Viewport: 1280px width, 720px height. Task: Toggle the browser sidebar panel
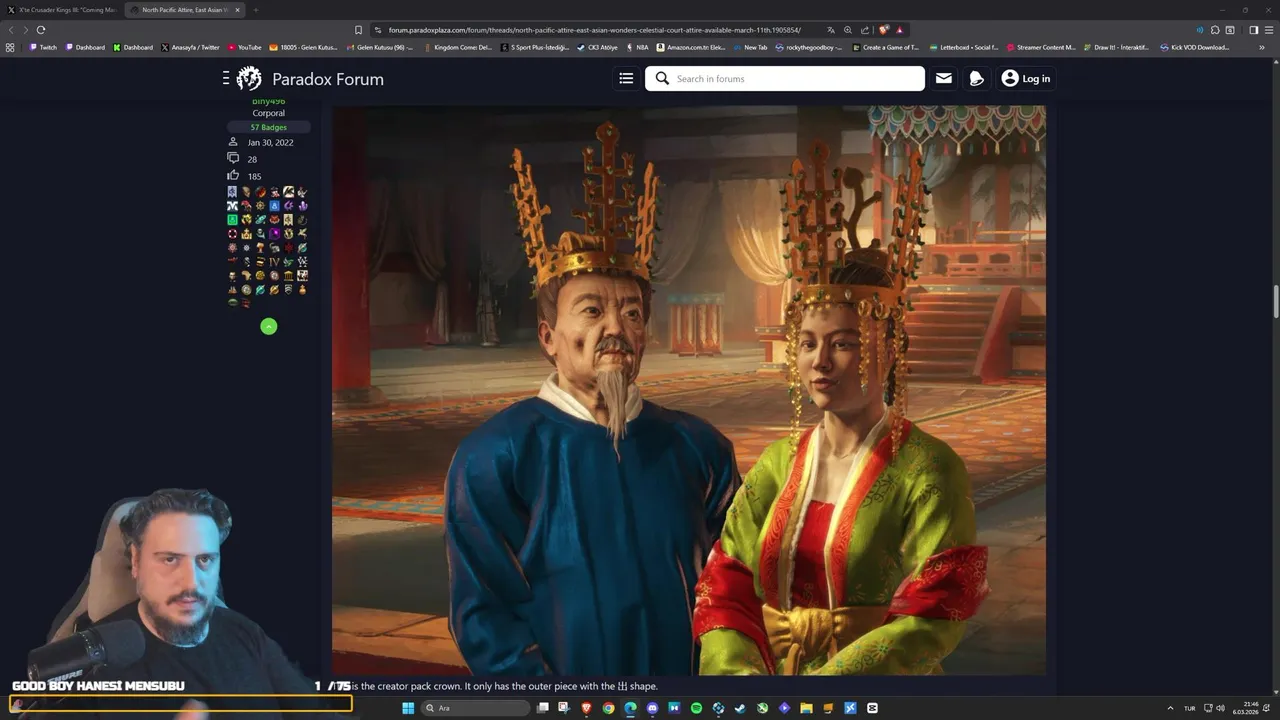pos(1254,30)
